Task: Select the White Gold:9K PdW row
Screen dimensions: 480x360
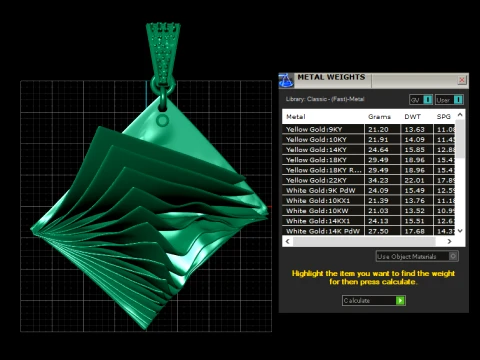Action: pos(368,190)
